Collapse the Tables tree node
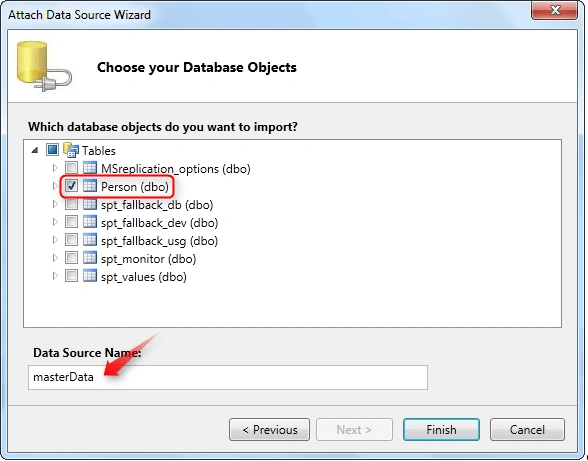The height and width of the screenshot is (461, 588). [x=35, y=150]
